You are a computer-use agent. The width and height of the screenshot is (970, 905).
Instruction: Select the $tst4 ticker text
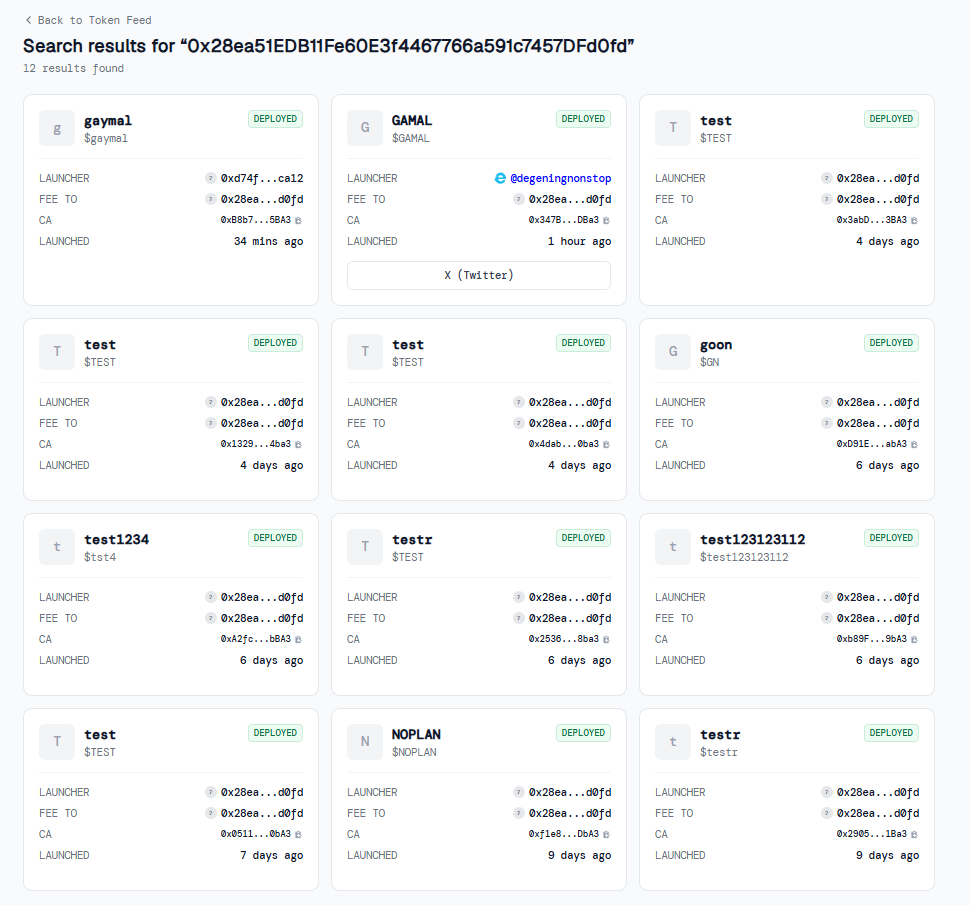coord(100,557)
